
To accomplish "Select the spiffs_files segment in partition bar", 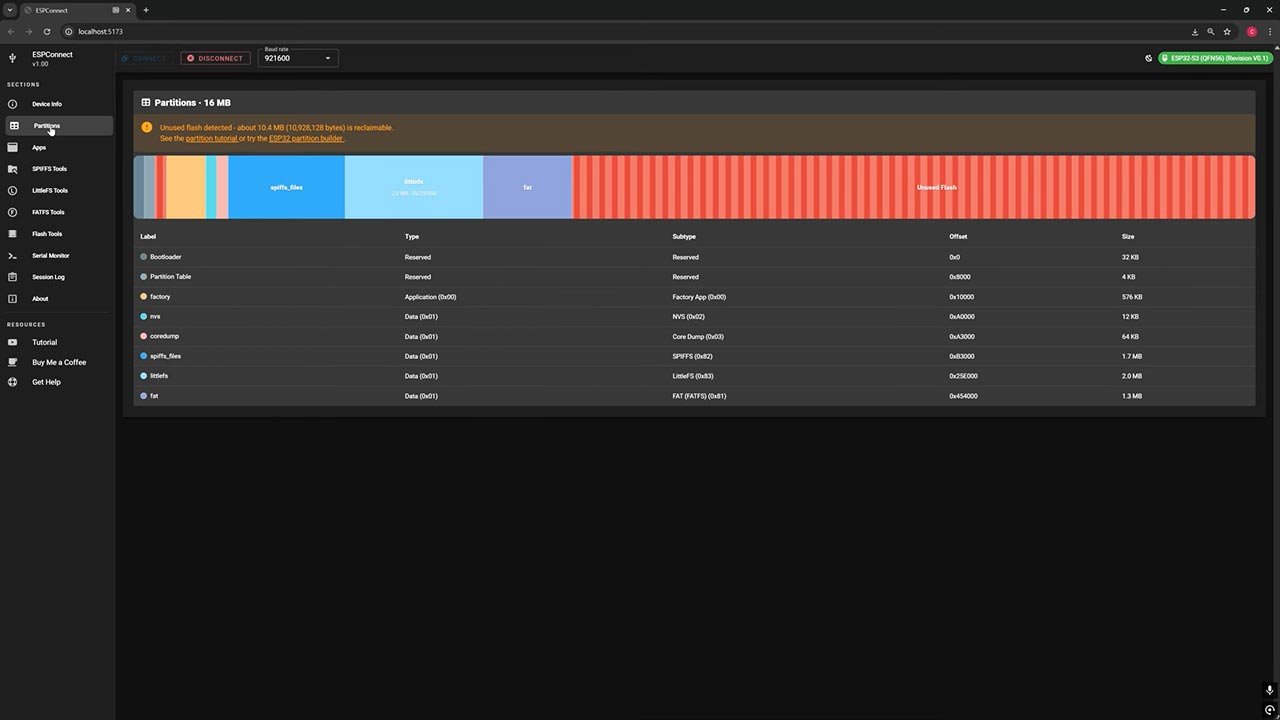I will point(286,187).
